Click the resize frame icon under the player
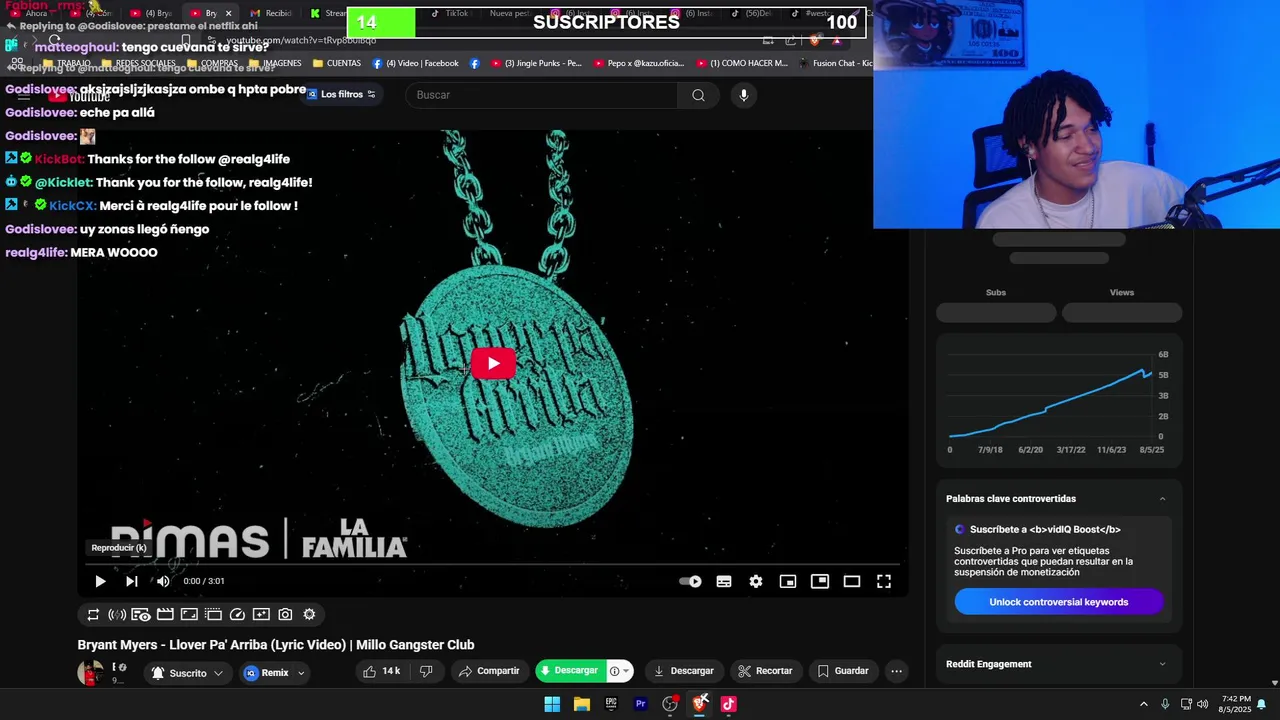 tap(189, 614)
